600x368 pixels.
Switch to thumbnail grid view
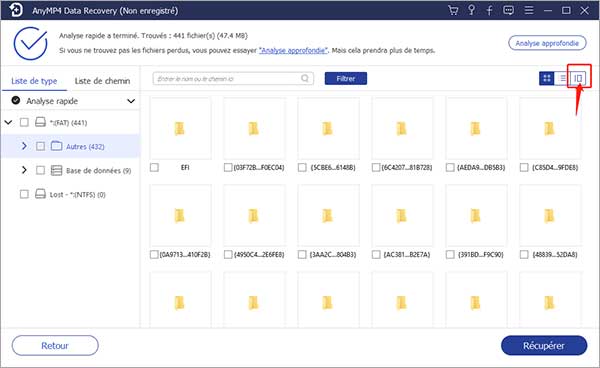tap(546, 78)
